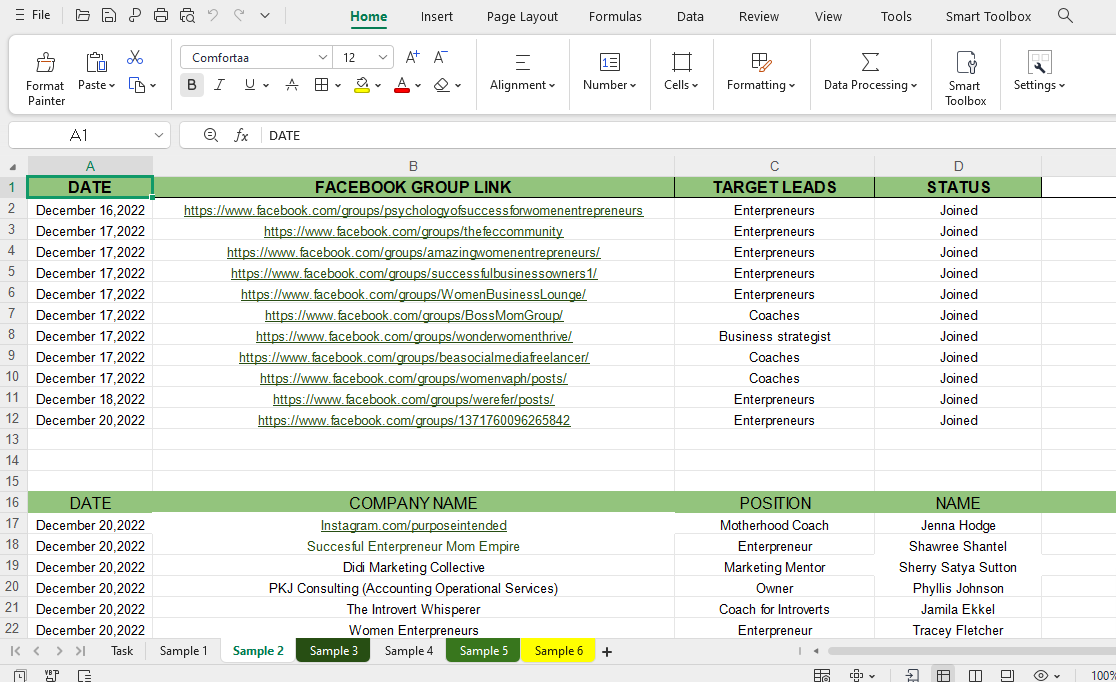Expand the font size dropdown

click(x=382, y=58)
